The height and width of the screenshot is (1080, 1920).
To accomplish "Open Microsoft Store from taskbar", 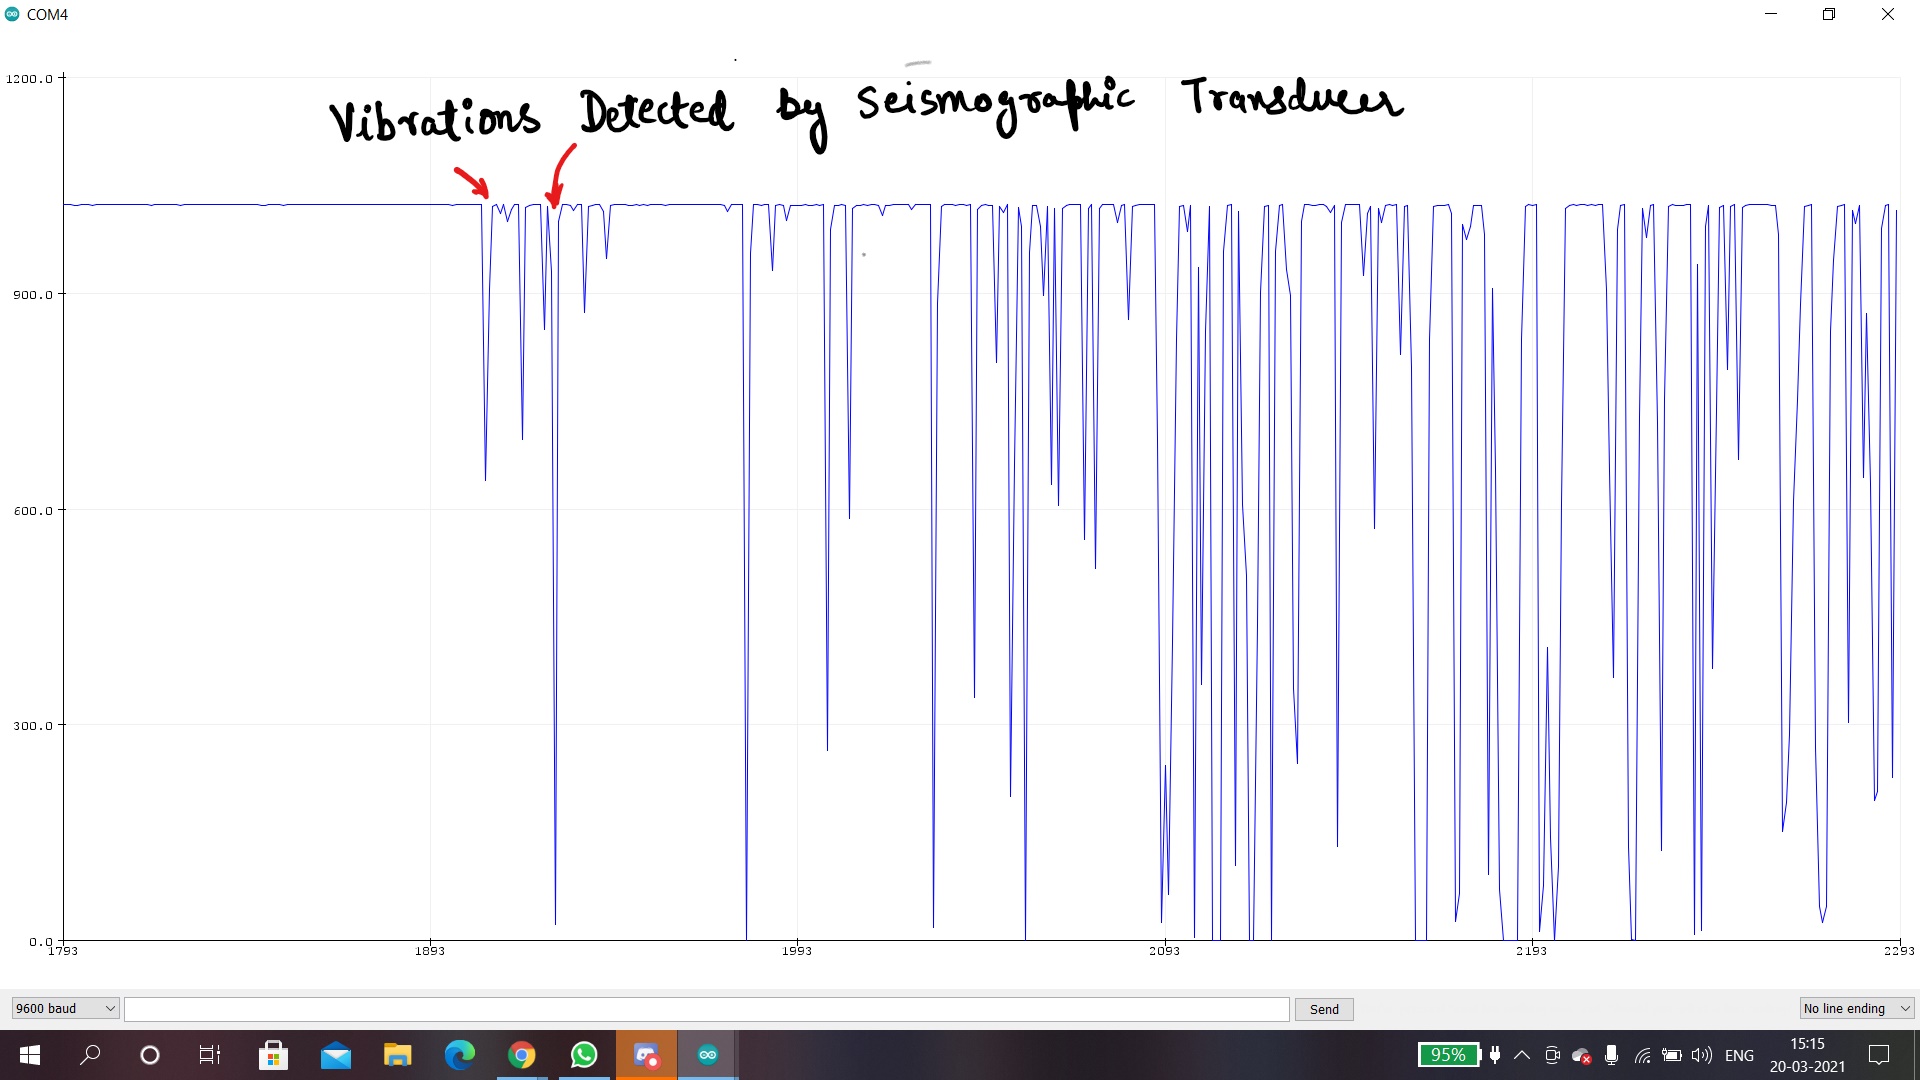I will 273,1055.
